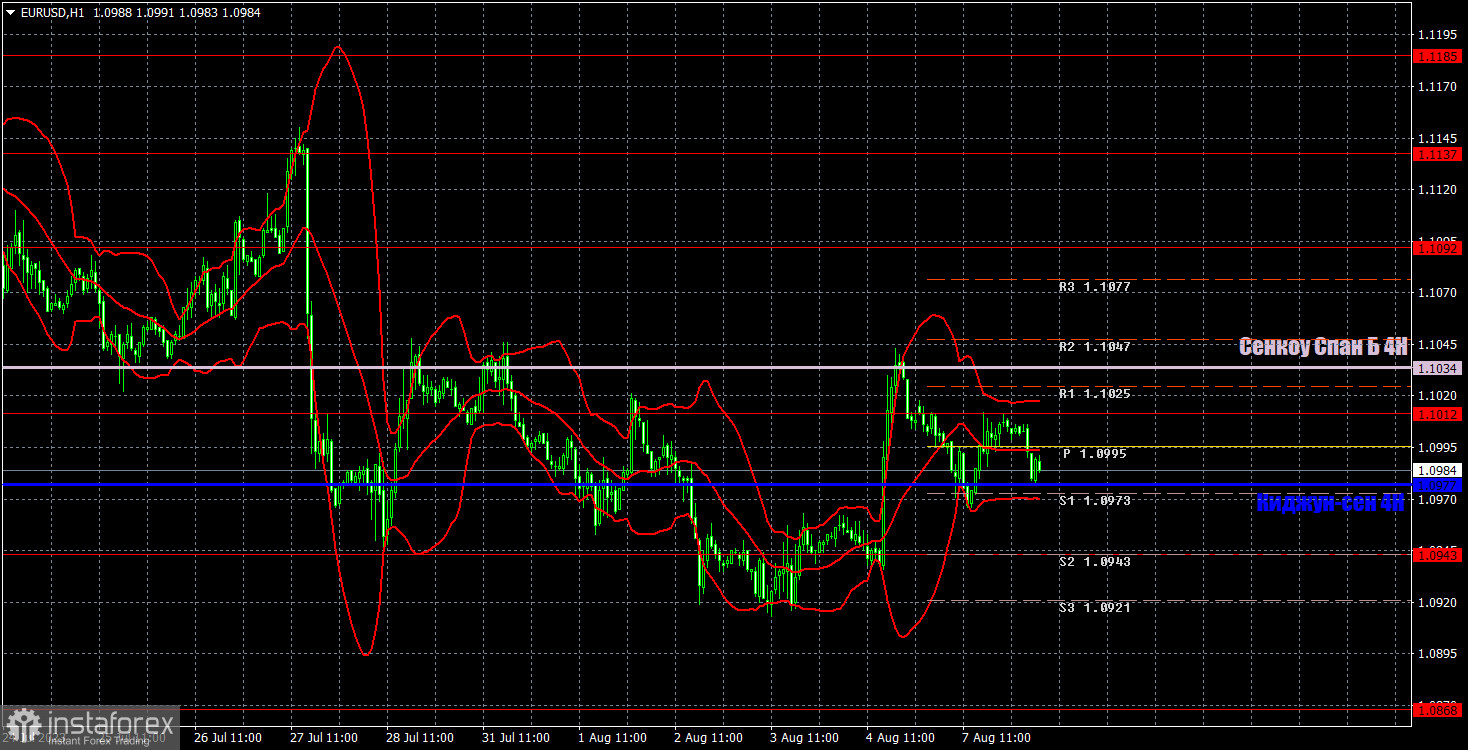The image size is (1468, 750).
Task: Select the red 1.1137 price level tag
Action: (x=1439, y=154)
